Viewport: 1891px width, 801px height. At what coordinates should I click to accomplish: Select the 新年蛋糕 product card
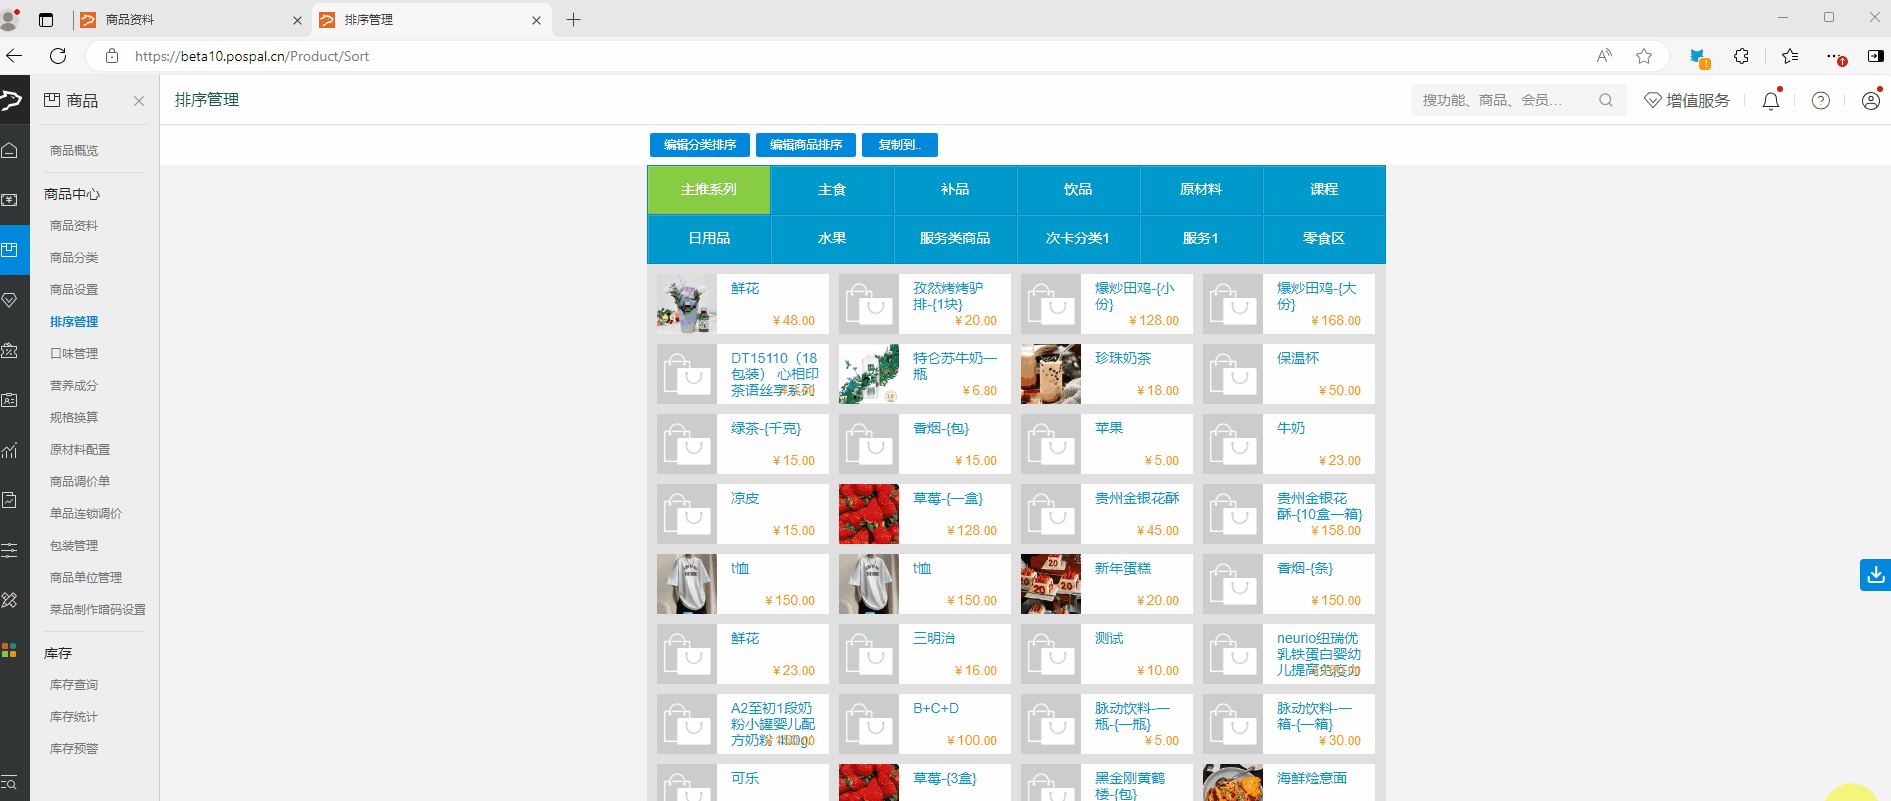click(1107, 584)
